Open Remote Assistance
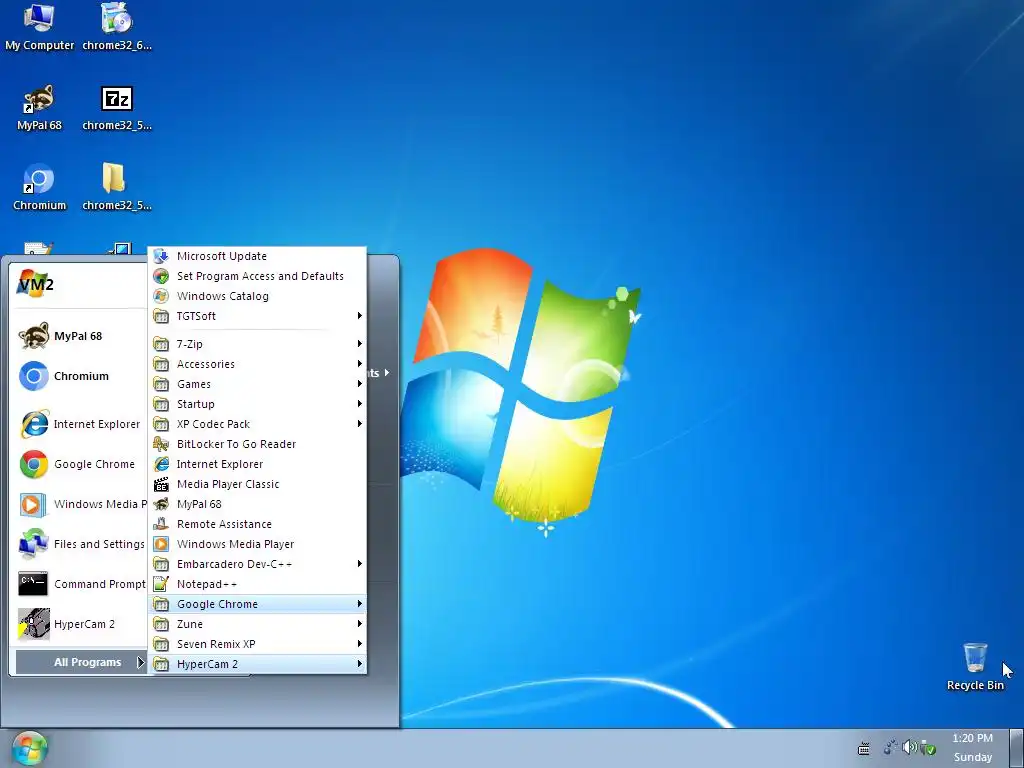The width and height of the screenshot is (1024, 768). click(257, 524)
